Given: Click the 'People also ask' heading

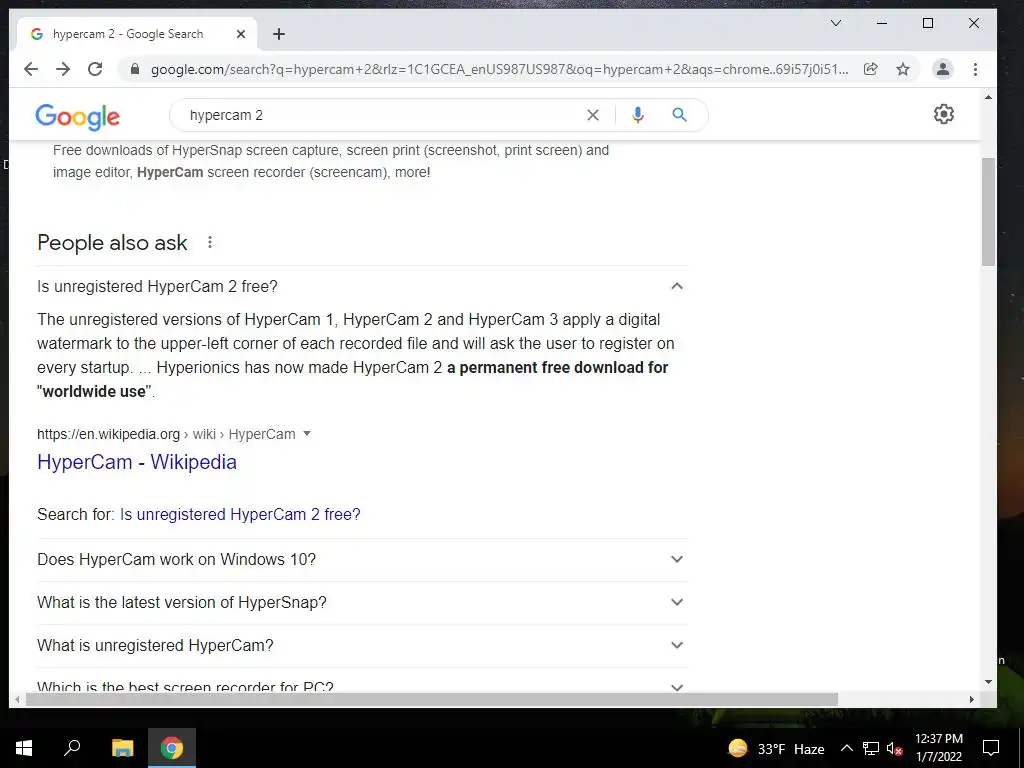Looking at the screenshot, I should coord(112,243).
